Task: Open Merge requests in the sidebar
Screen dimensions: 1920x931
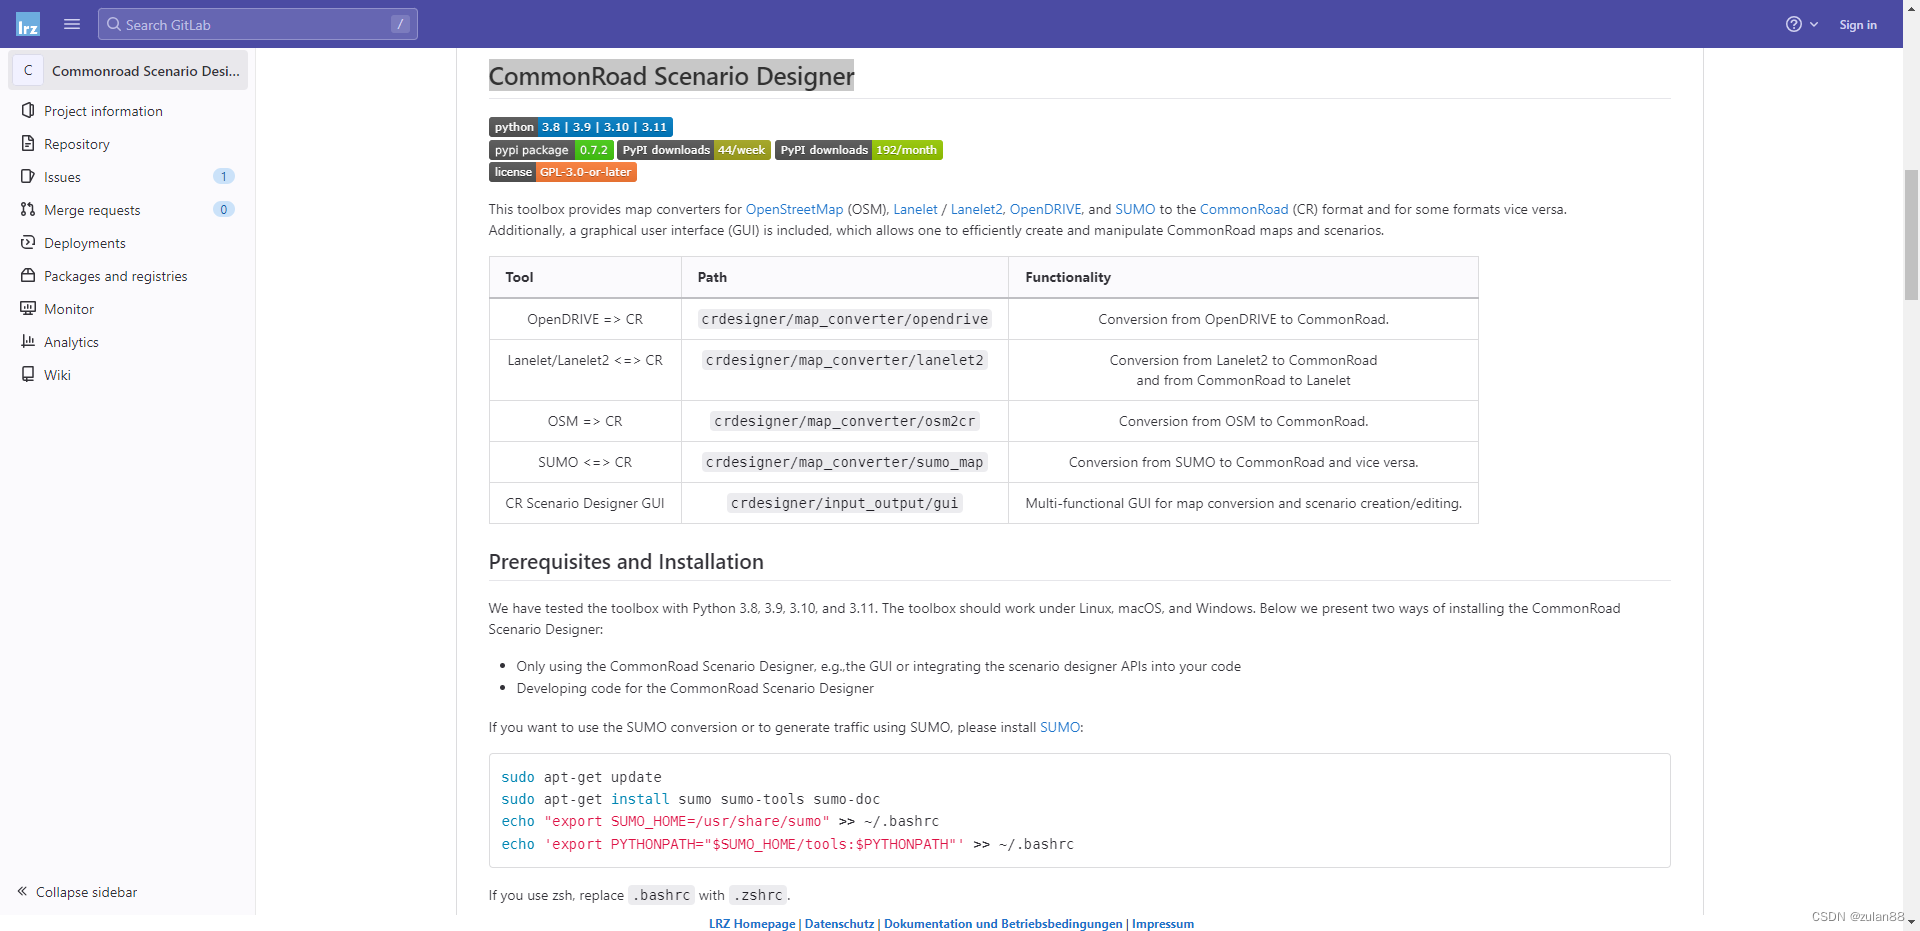Action: pos(91,209)
